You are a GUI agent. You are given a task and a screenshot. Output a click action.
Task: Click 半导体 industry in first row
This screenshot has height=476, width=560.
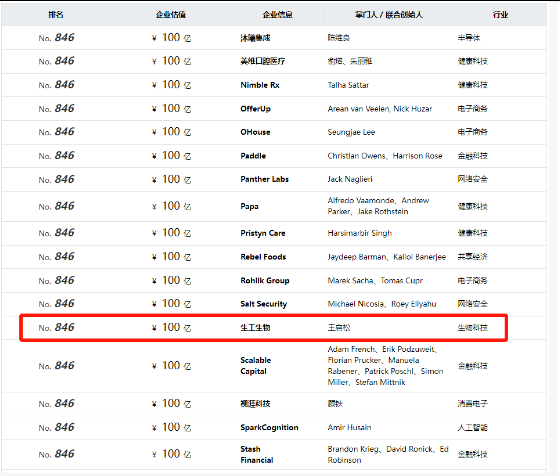click(469, 37)
